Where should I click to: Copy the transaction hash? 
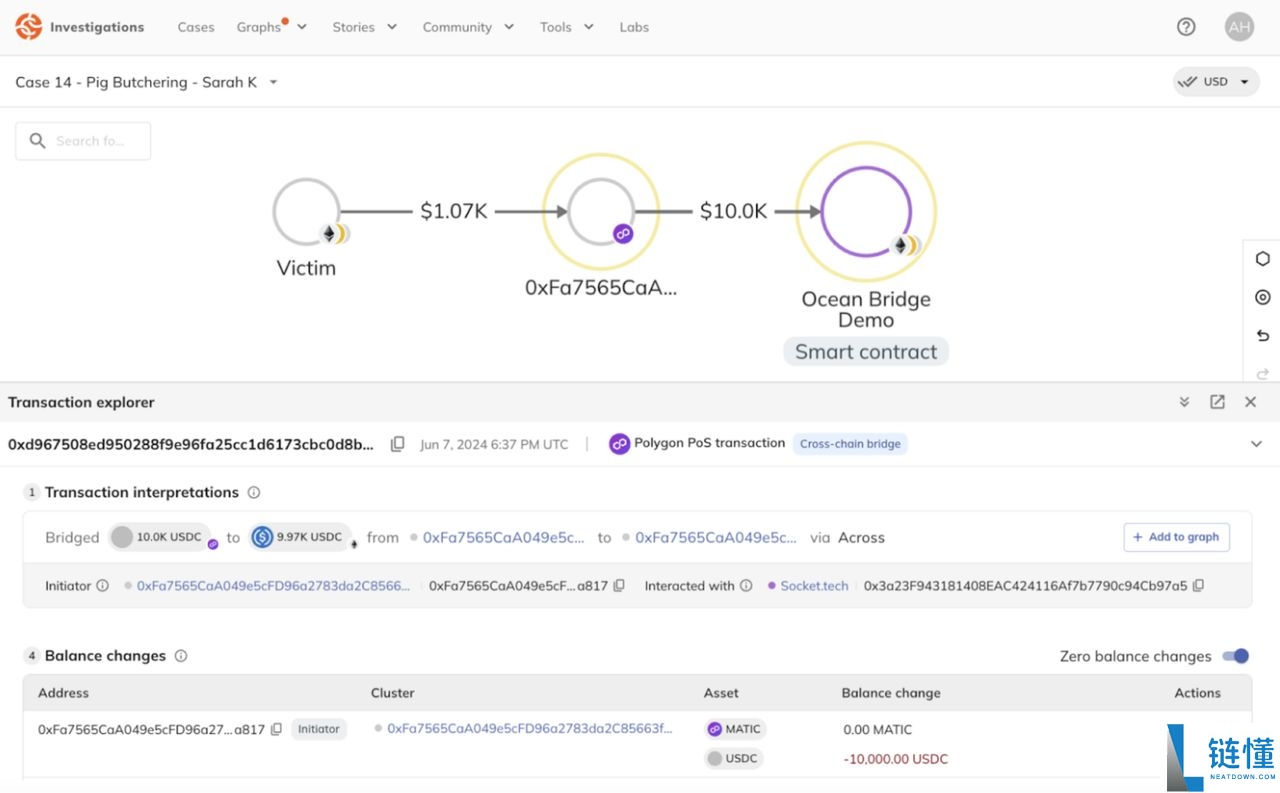tap(397, 444)
